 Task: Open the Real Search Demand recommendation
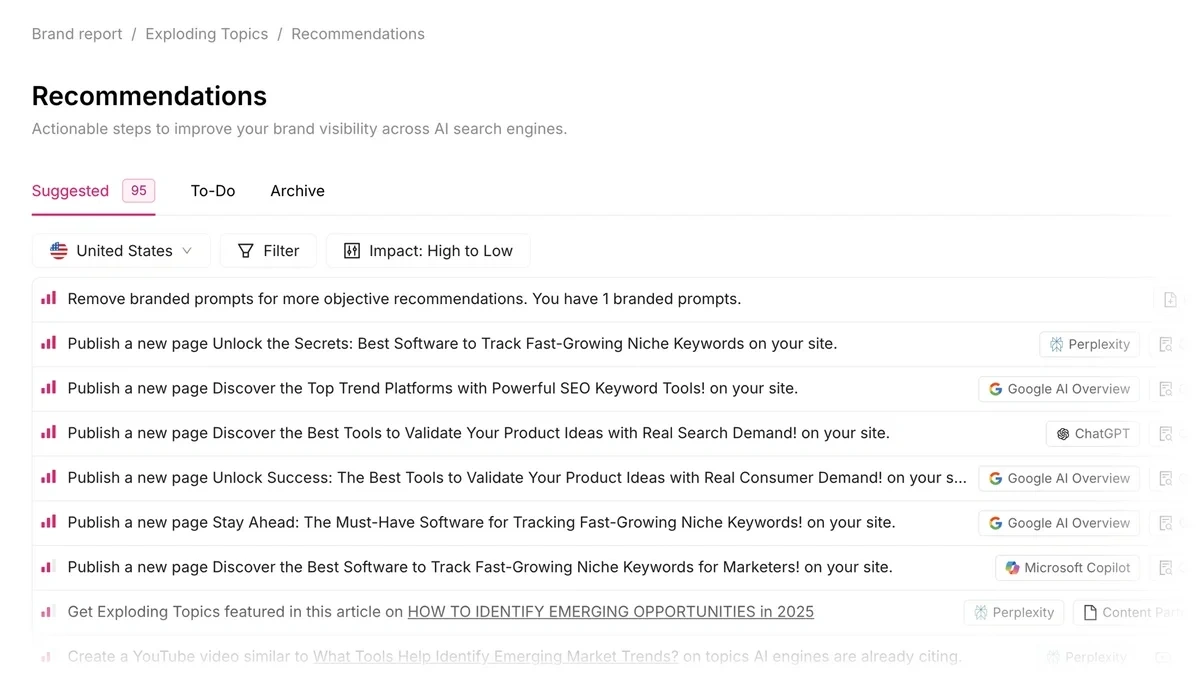pos(478,433)
